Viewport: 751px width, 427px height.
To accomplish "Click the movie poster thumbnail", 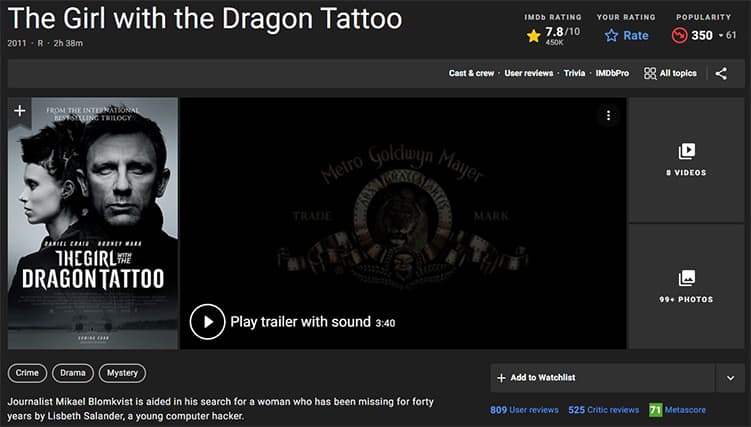I will point(93,223).
